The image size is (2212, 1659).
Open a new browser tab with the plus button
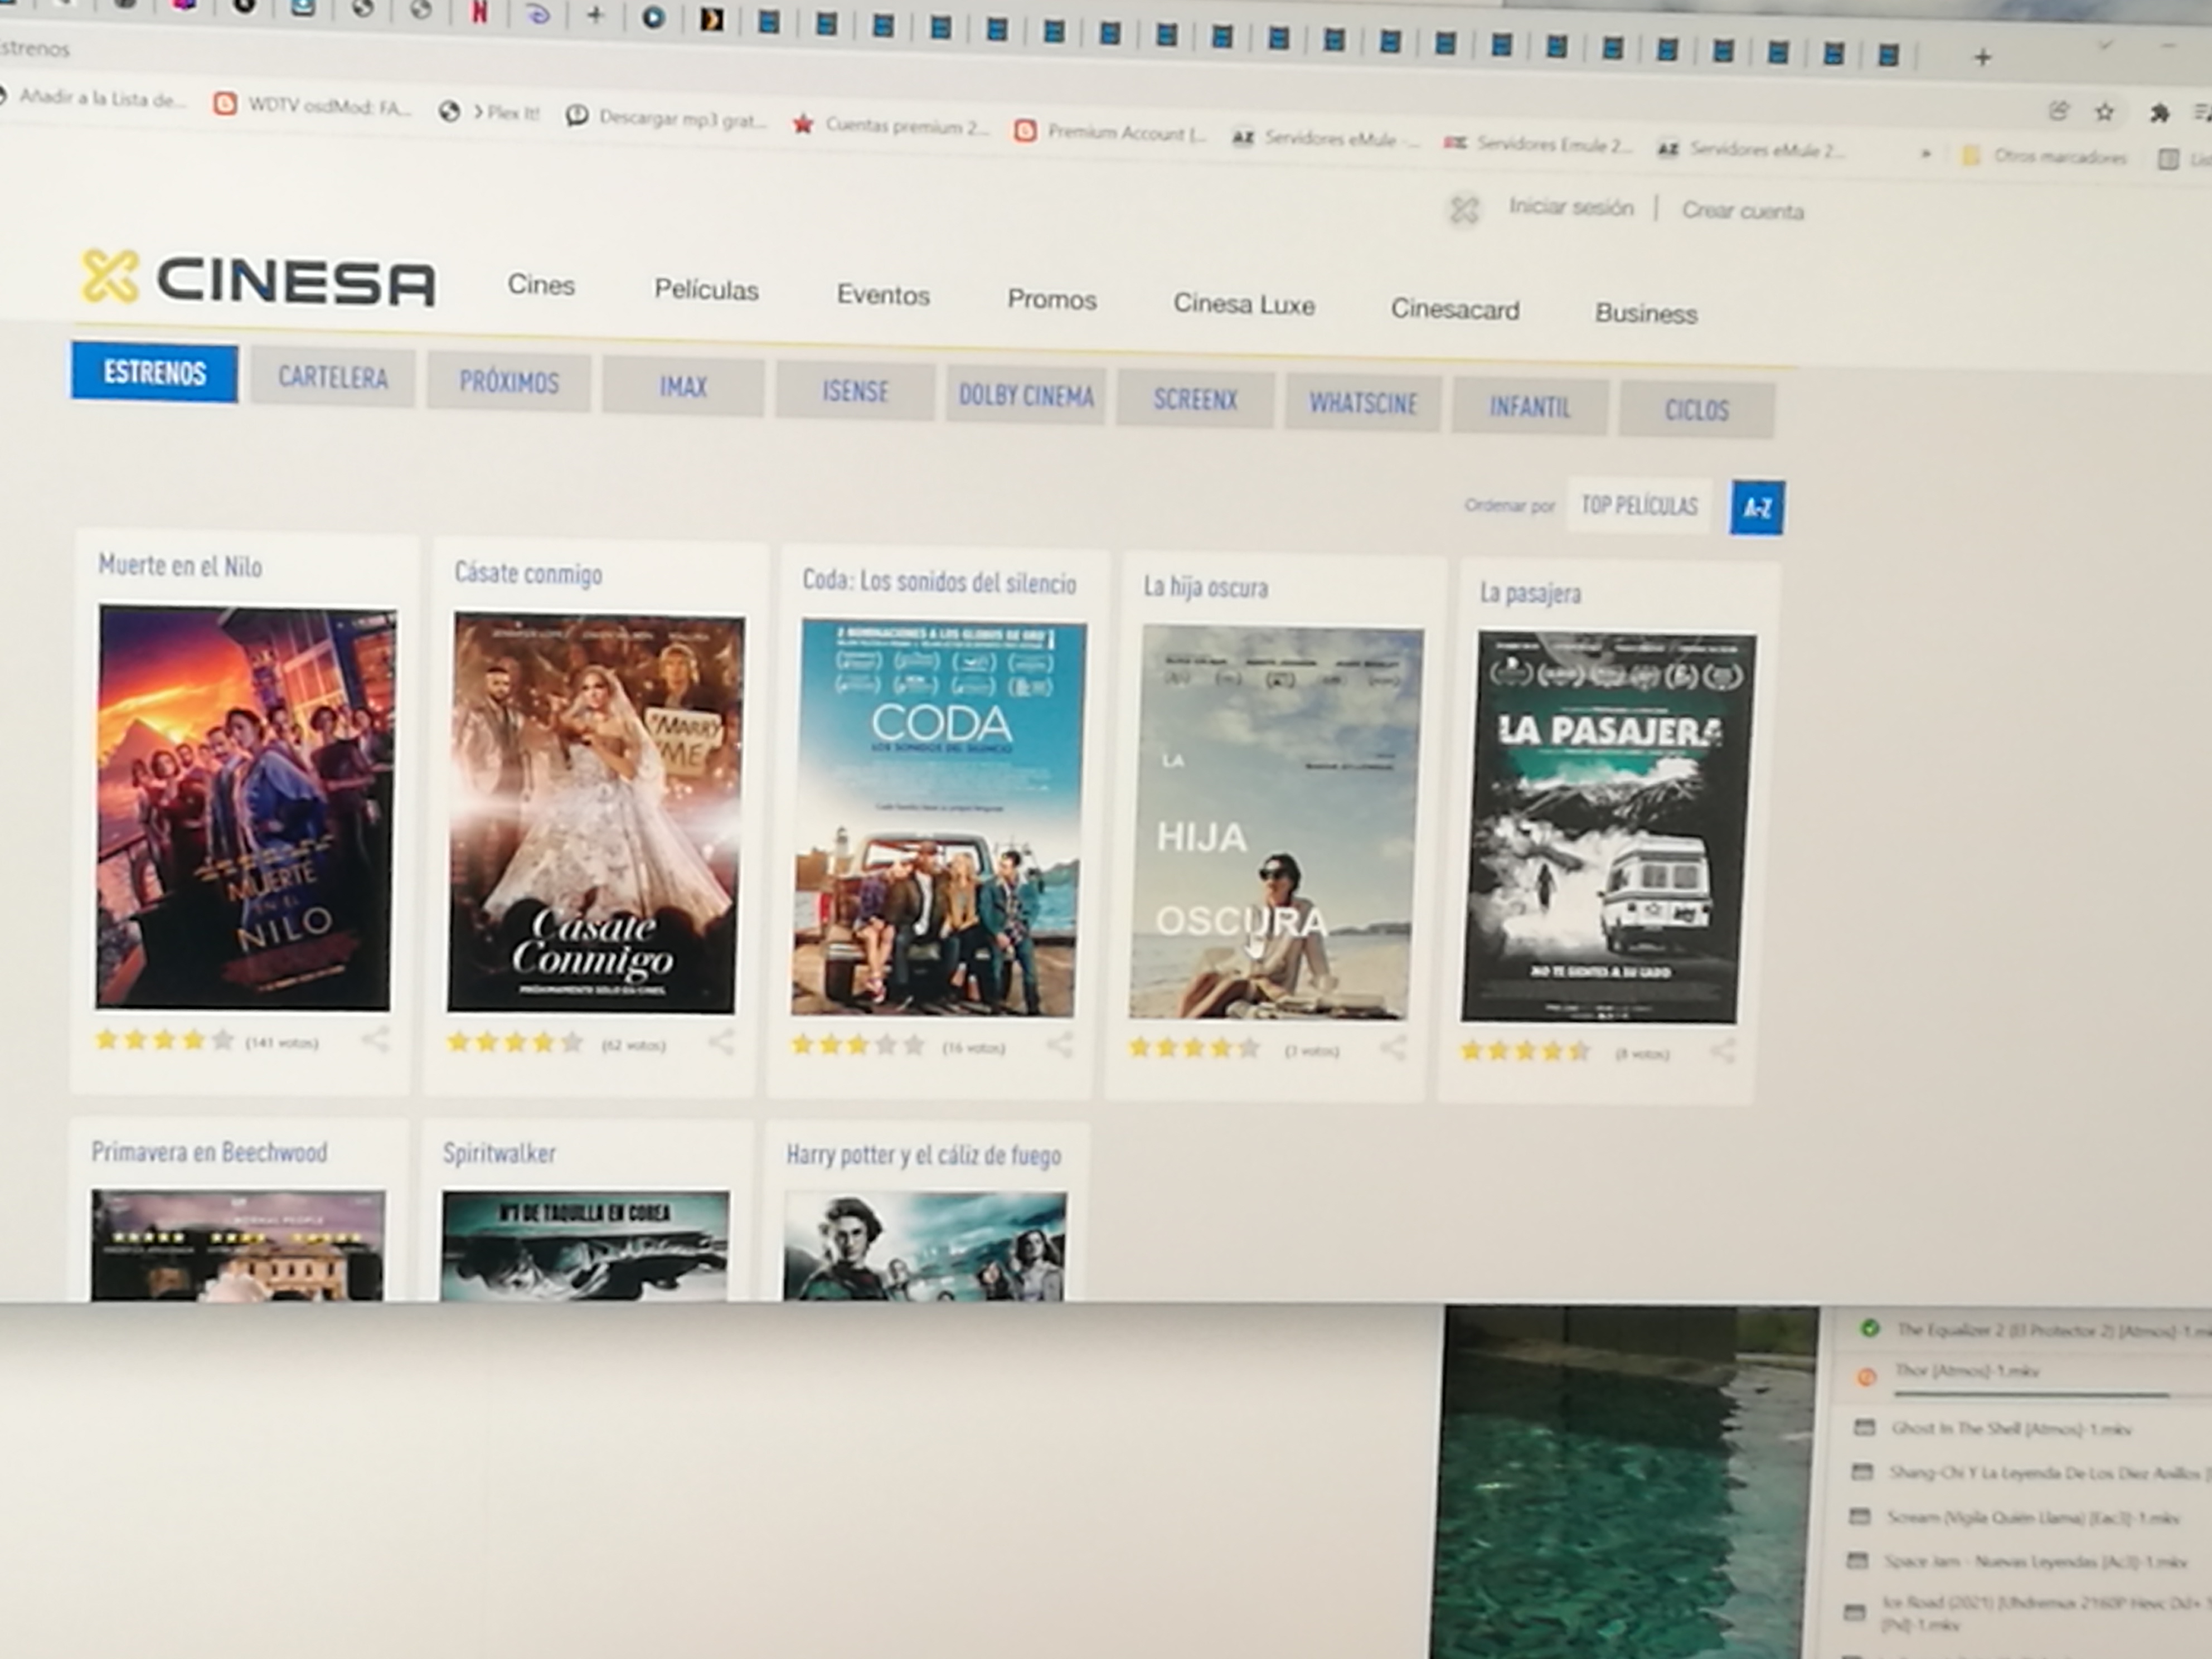[x=1982, y=58]
